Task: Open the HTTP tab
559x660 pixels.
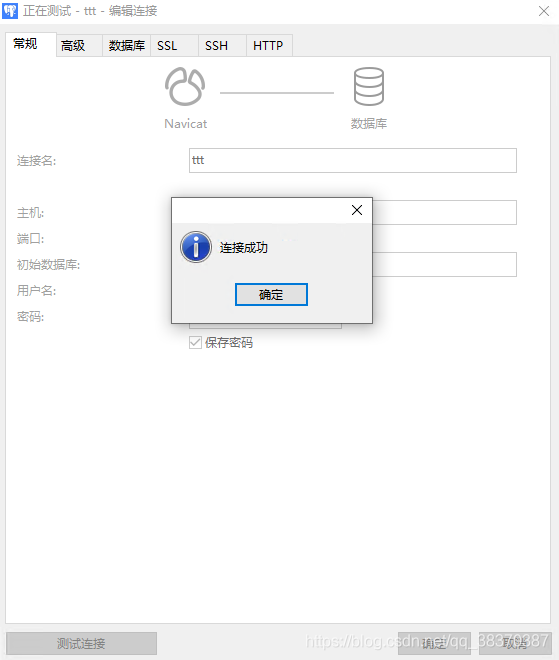Action: [269, 45]
